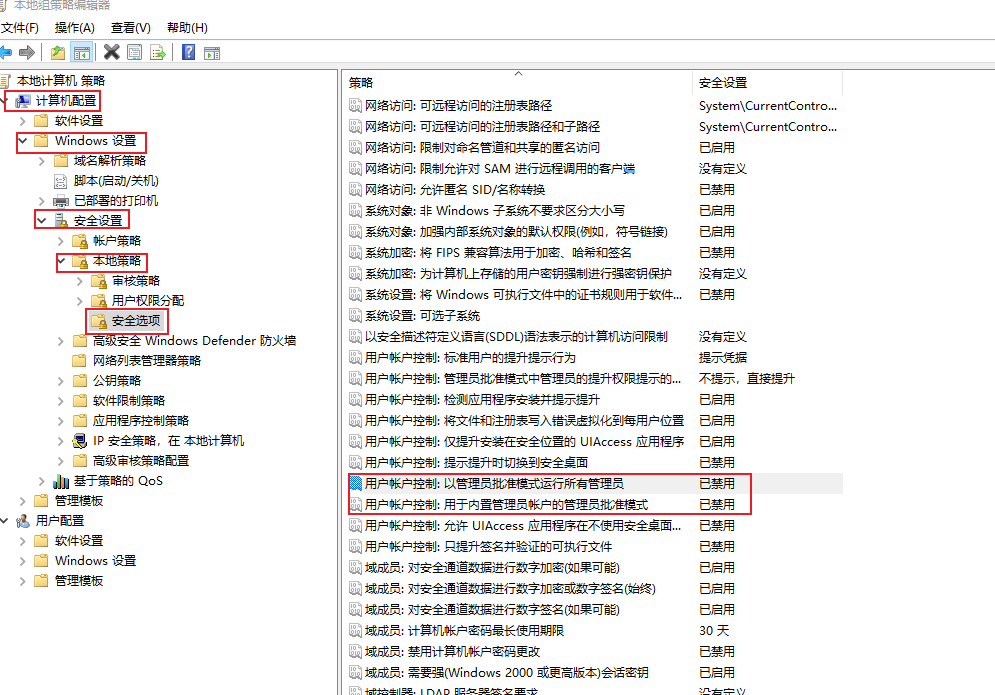995x695 pixels.
Task: Click the 计算机配置 computer icon
Action: (23, 101)
